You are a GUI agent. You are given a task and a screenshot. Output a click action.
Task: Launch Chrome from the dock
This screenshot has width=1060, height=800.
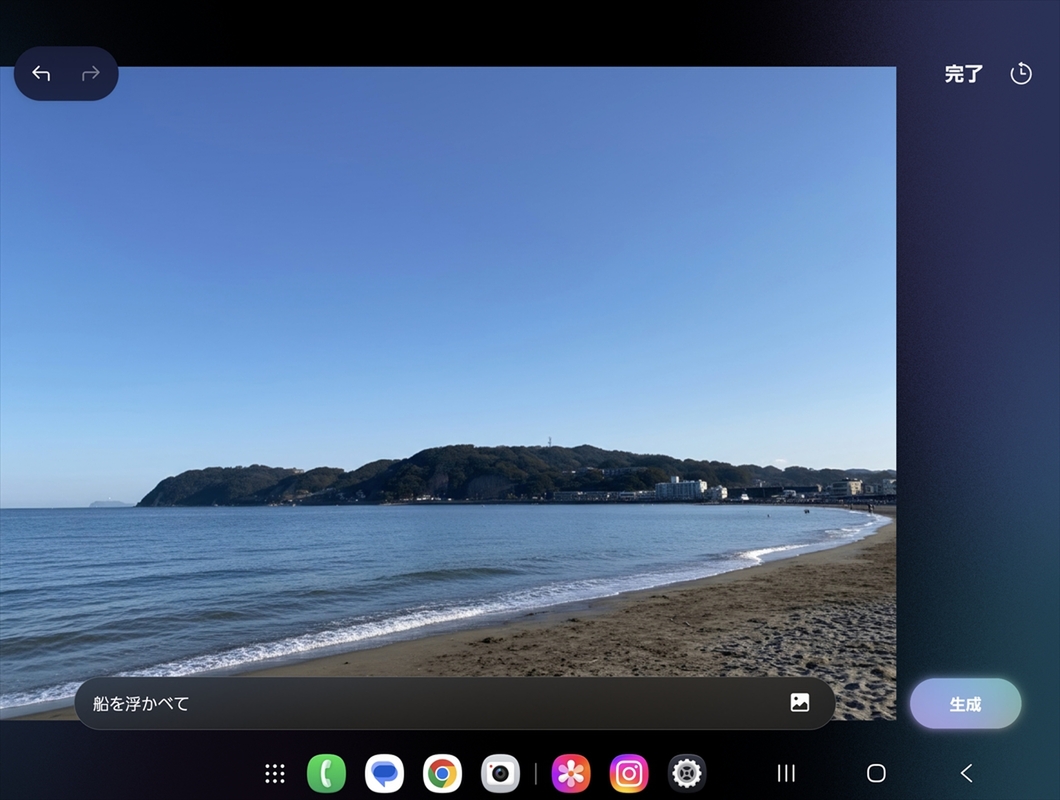[x=442, y=773]
